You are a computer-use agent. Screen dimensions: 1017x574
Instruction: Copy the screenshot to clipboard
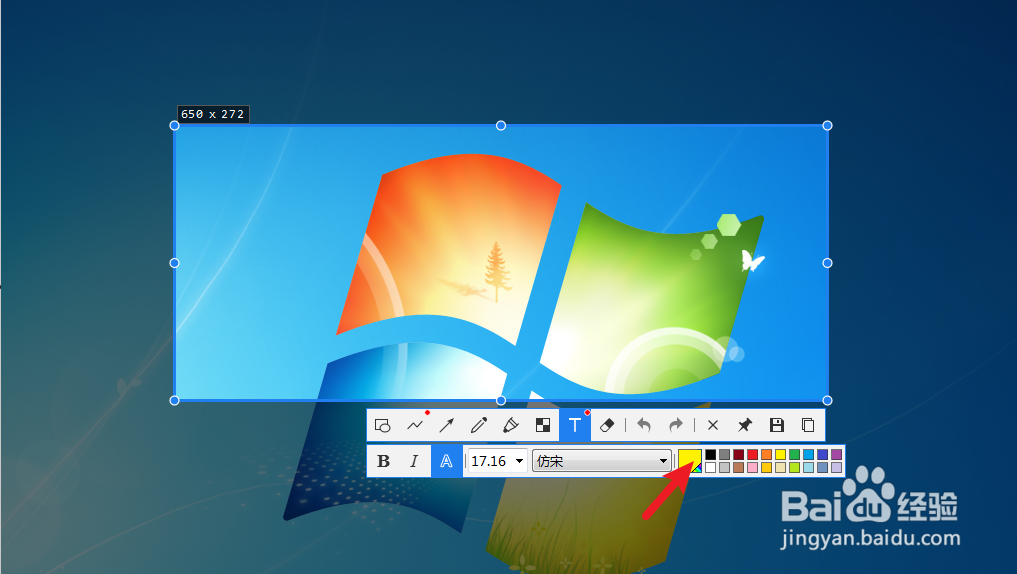808,425
